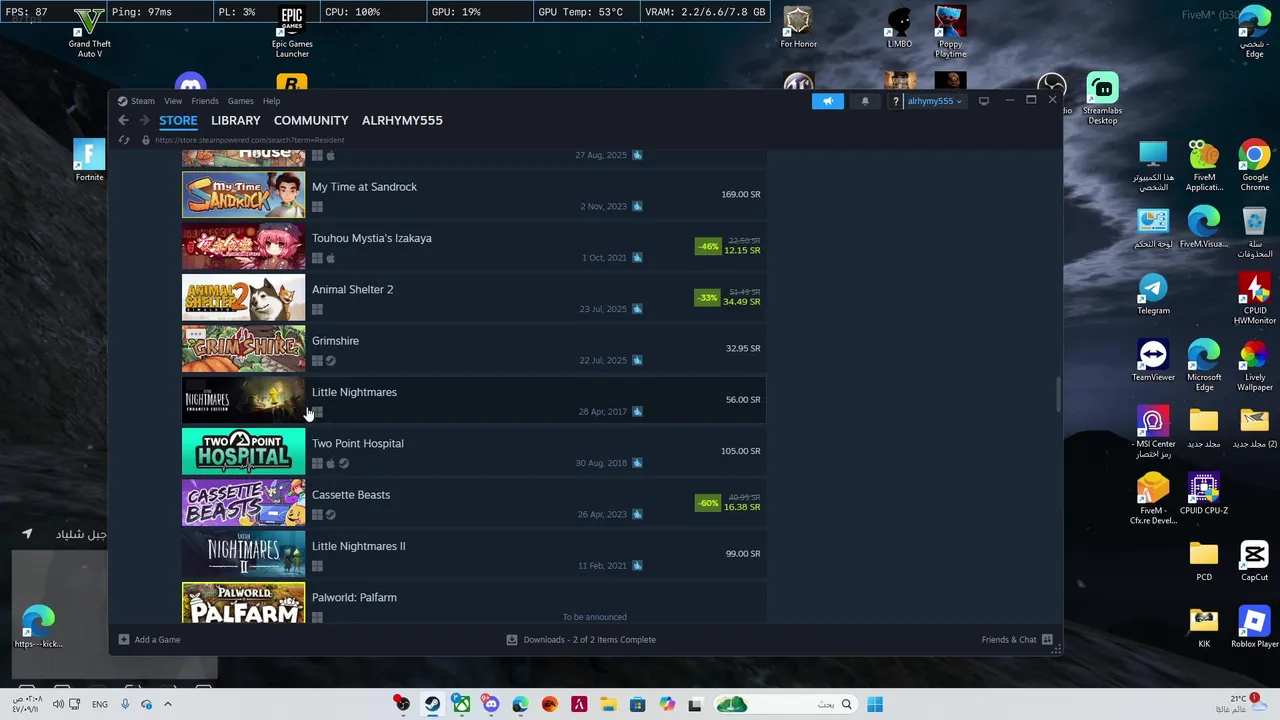Image resolution: width=1280 pixels, height=720 pixels.
Task: Open the CPUID HWMonitor desktop shortcut
Action: [1254, 298]
